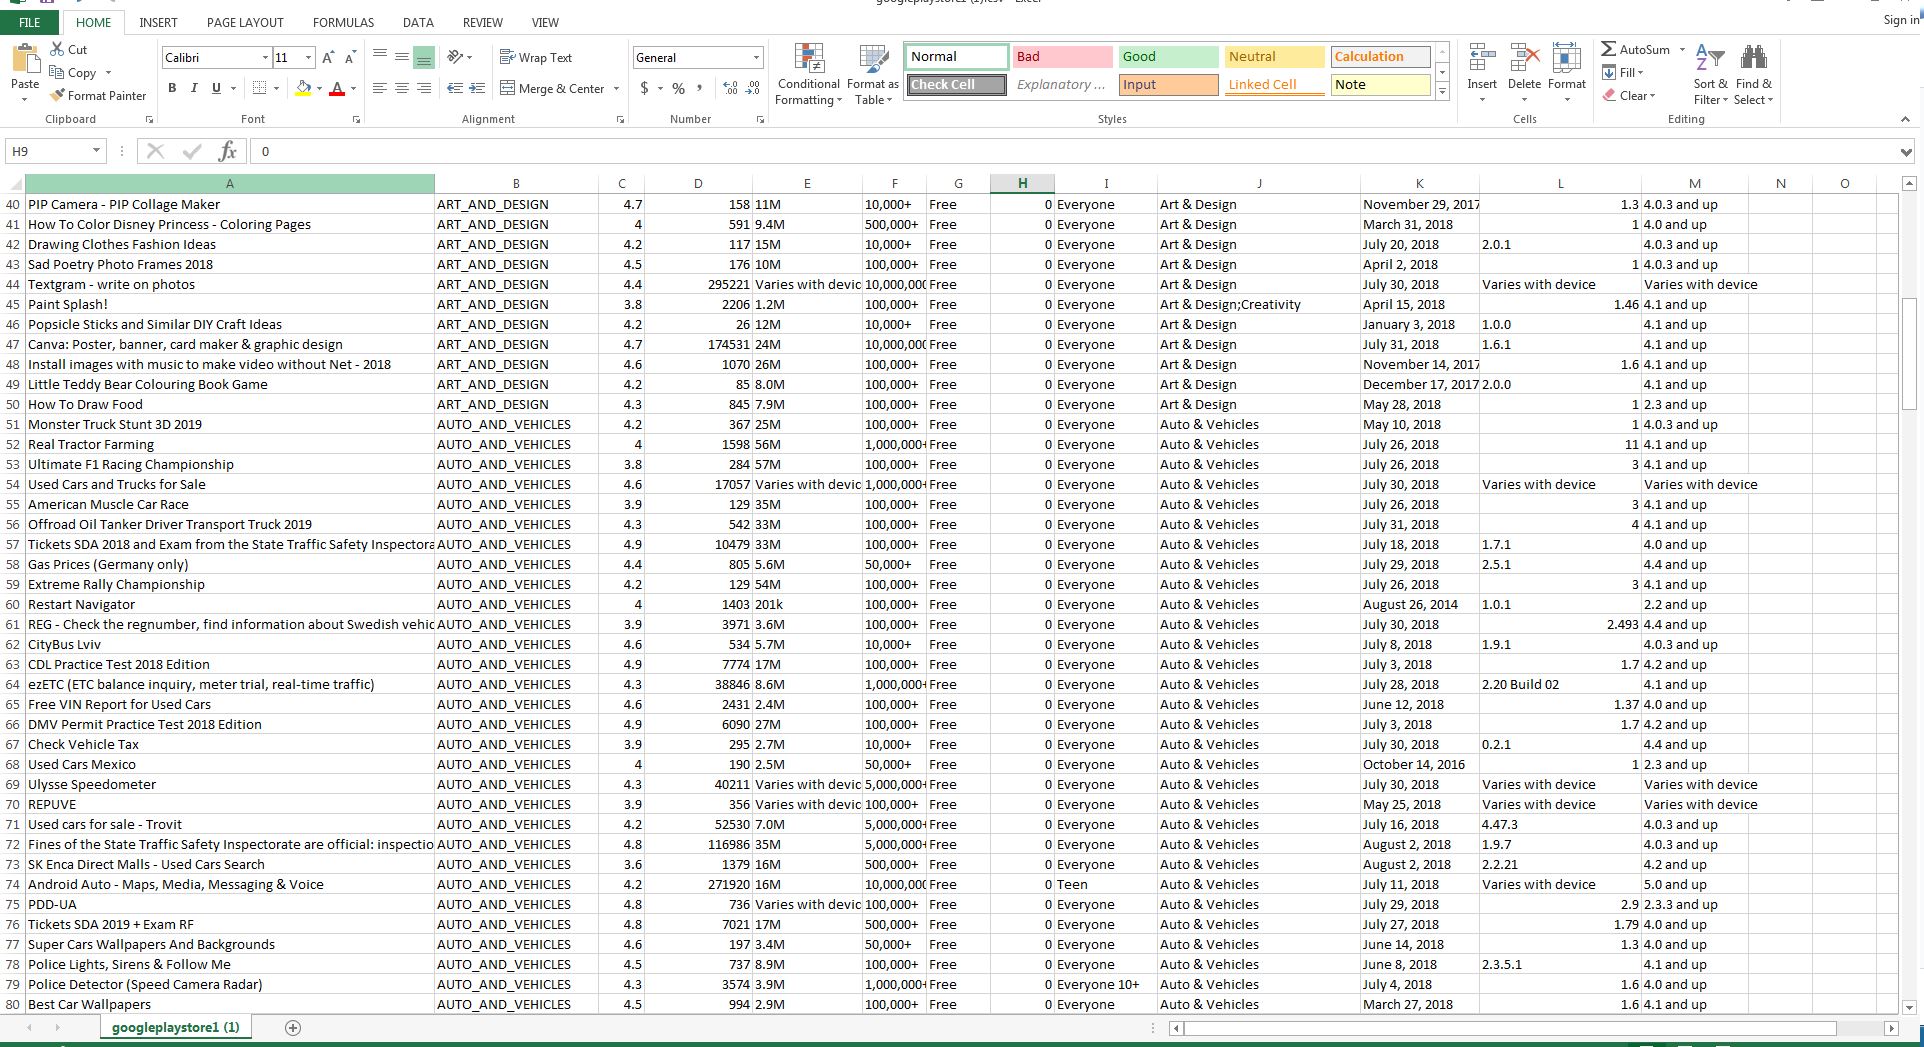Increase indent icon
The height and width of the screenshot is (1047, 1924).
coord(477,88)
